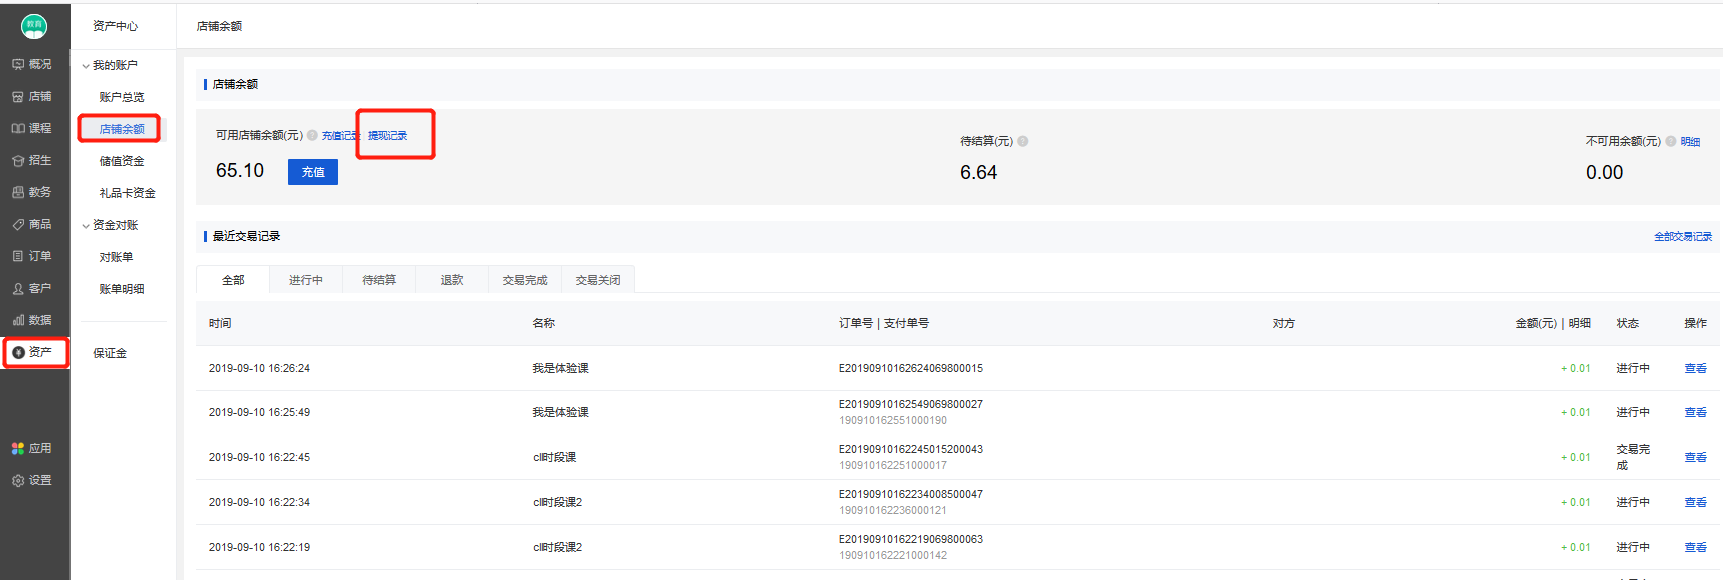Screen dimensions: 1723x580
Task: Switch to the 待结算 tab
Action: 379,280
